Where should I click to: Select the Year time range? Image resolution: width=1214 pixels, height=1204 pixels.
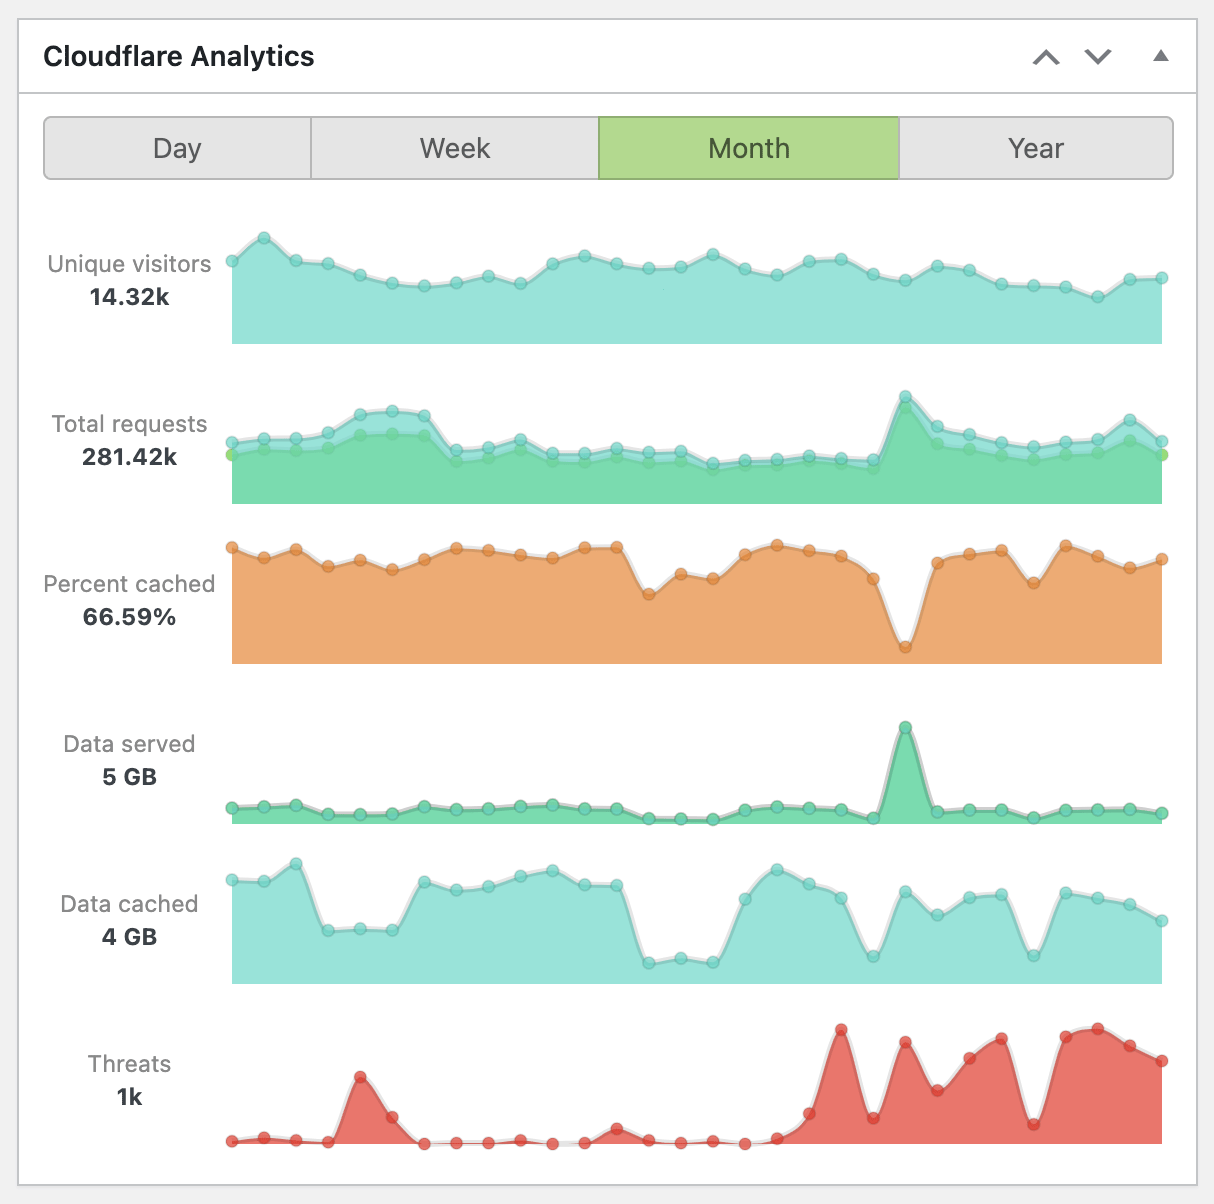pyautogui.click(x=1036, y=148)
